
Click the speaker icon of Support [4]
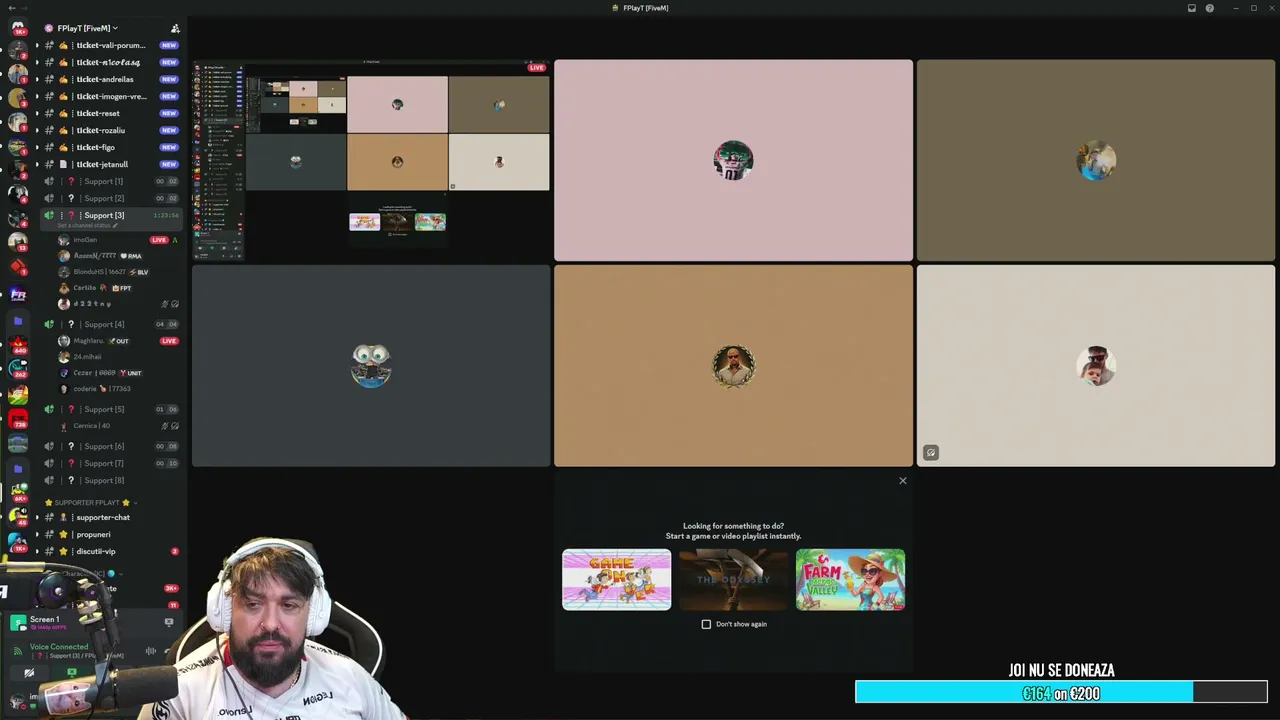tap(49, 324)
